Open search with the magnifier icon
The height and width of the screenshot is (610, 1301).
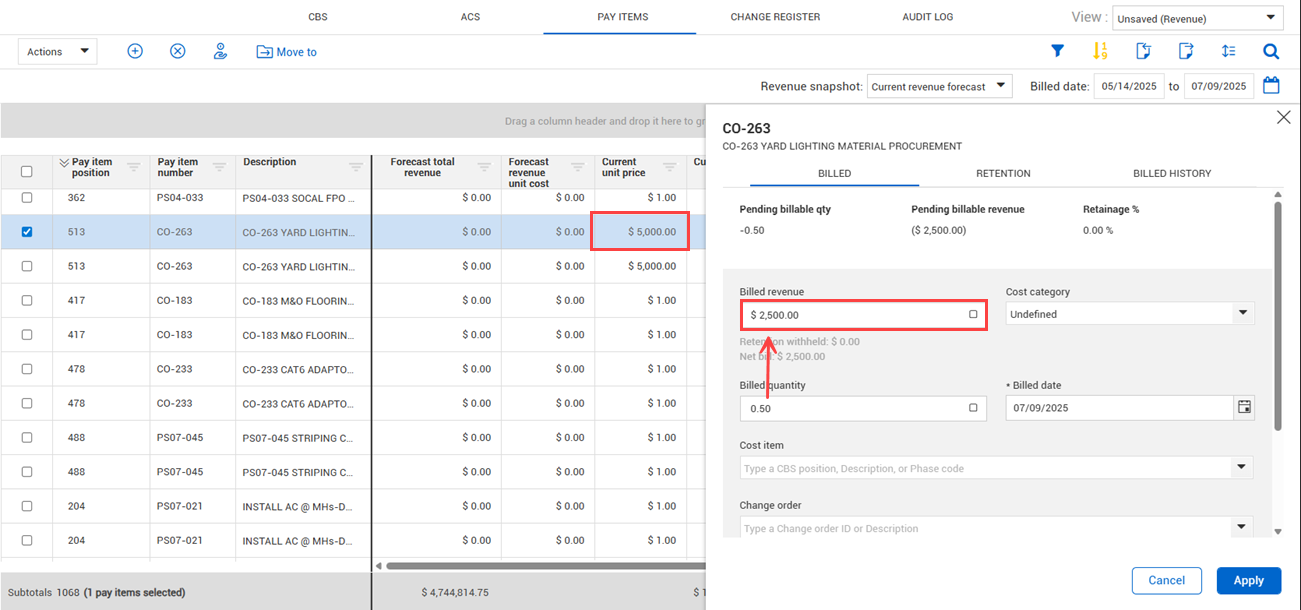(1271, 51)
